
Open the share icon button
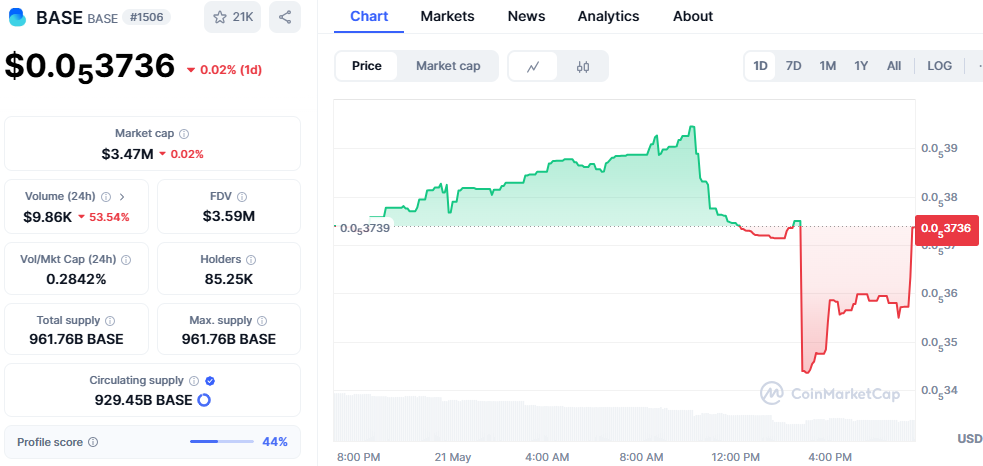coord(285,17)
